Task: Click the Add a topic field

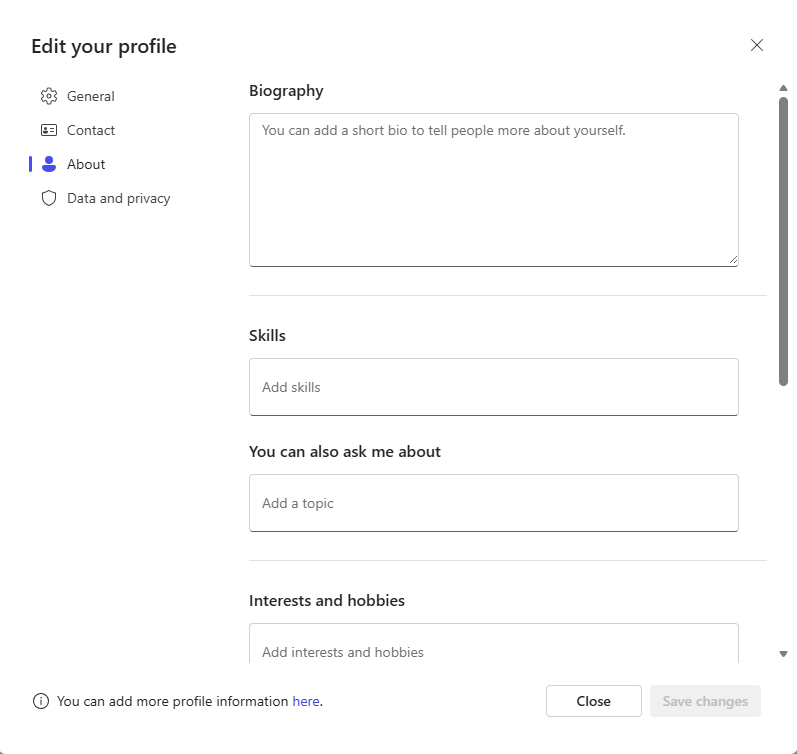Action: (493, 503)
